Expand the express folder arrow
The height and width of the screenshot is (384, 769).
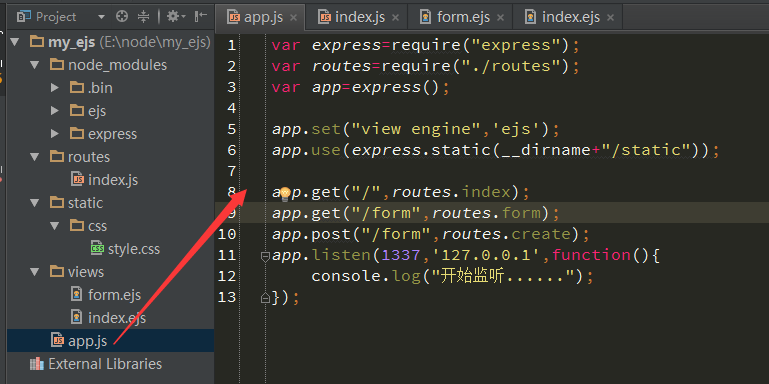tap(54, 134)
